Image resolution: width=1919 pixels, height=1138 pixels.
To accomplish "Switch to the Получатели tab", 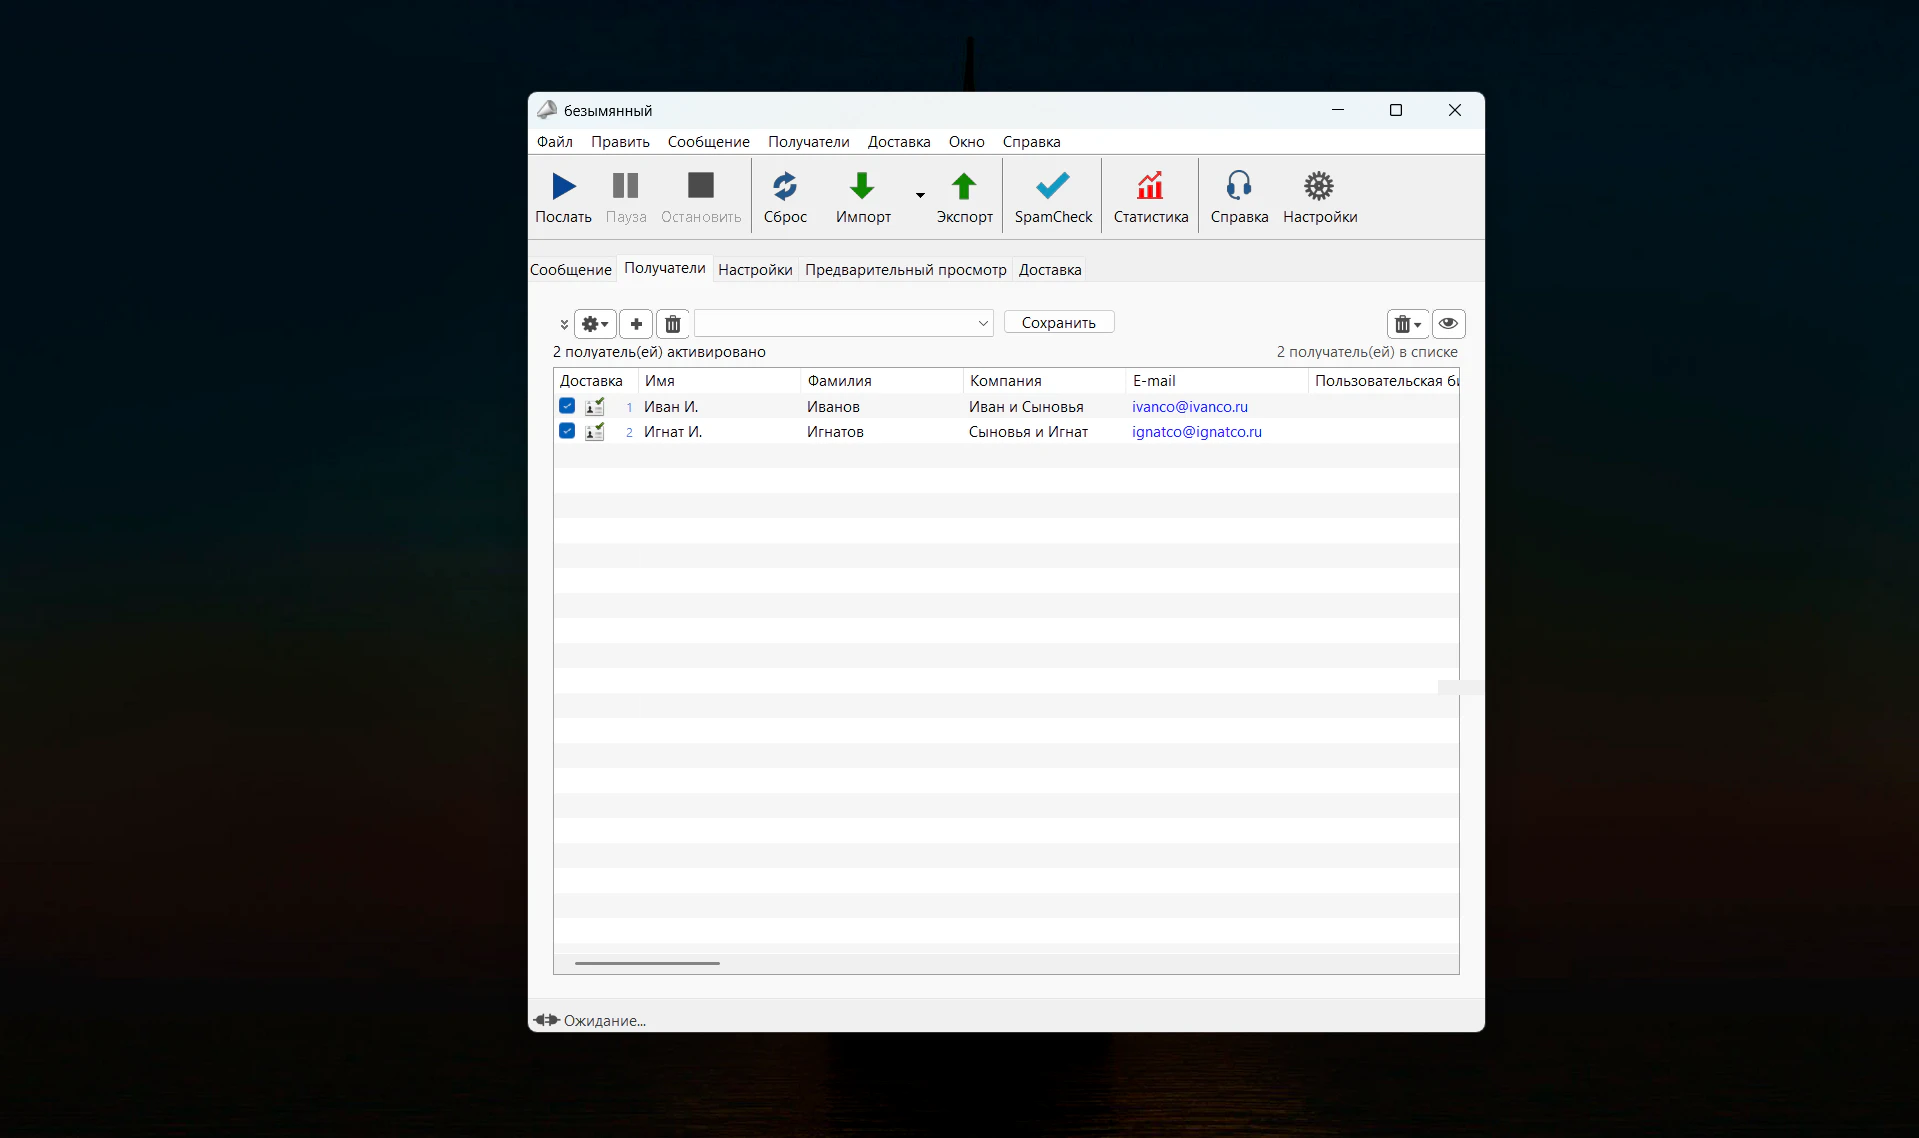I will pos(665,268).
